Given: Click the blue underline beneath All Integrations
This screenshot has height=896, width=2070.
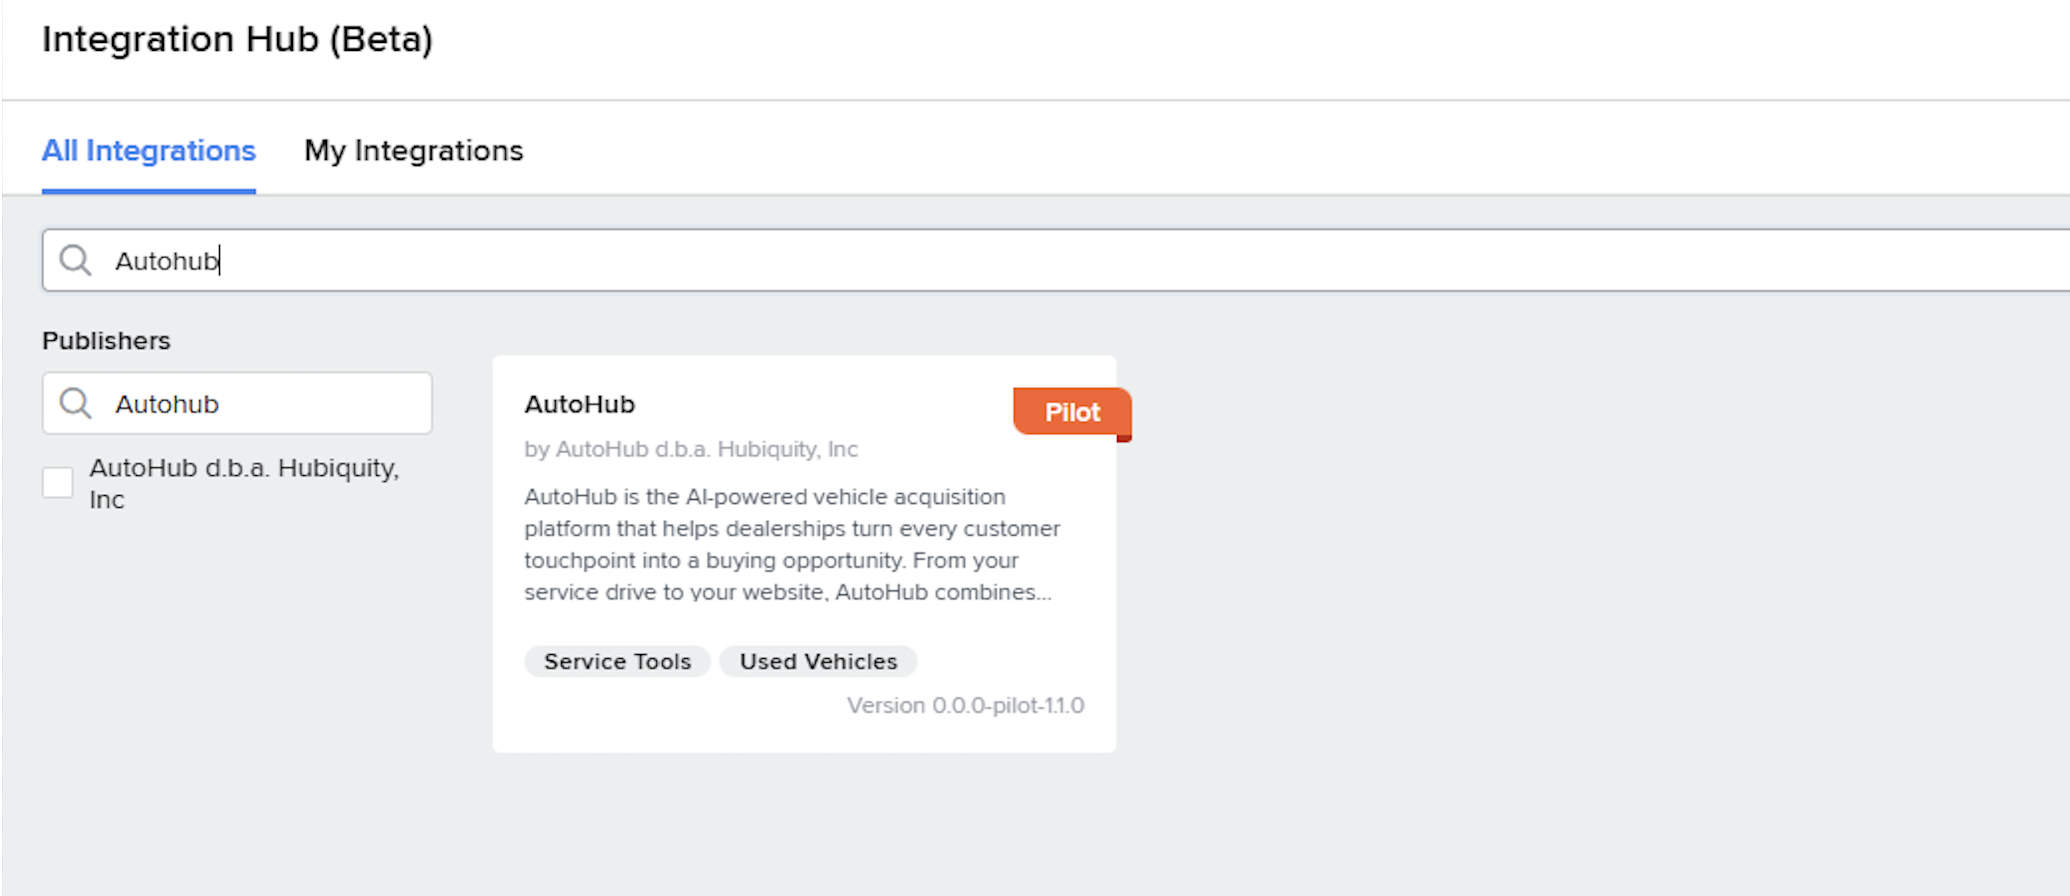Looking at the screenshot, I should tap(148, 190).
